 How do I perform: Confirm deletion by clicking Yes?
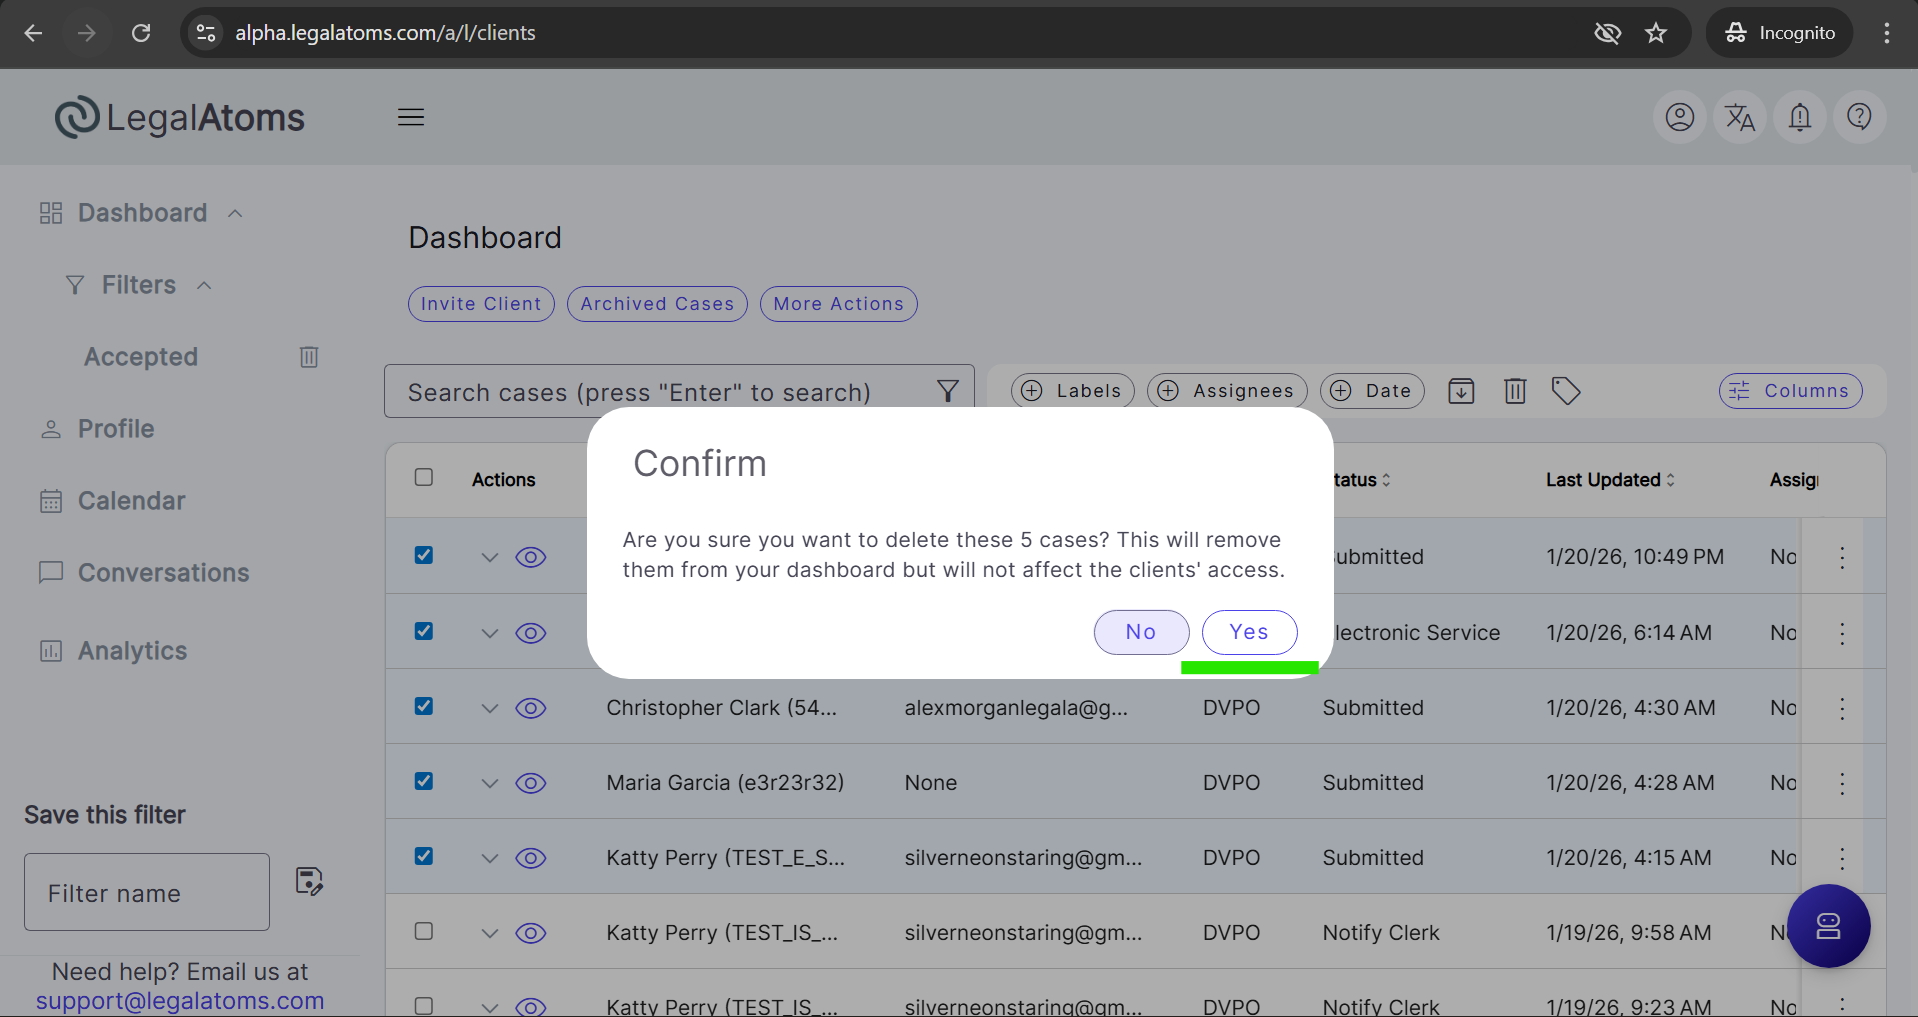1249,632
